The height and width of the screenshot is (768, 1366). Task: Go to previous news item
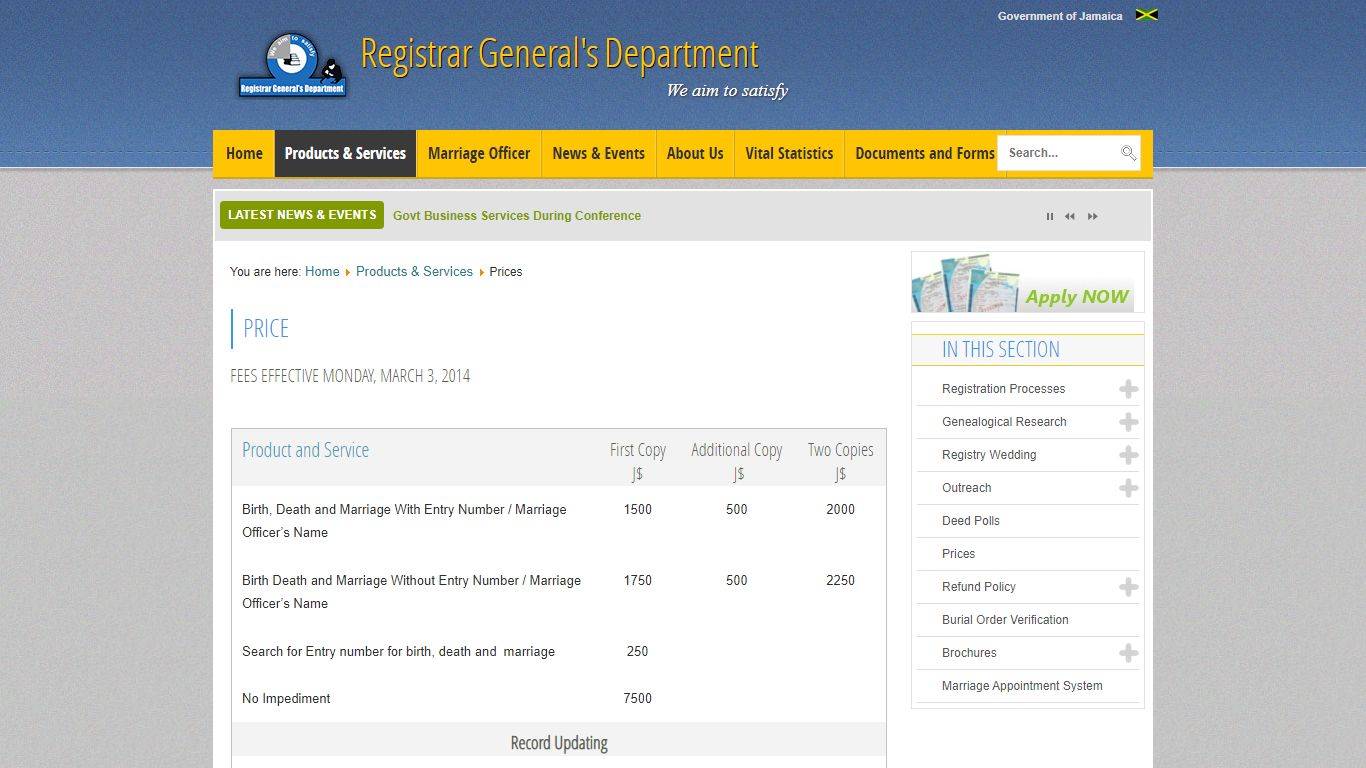coord(1070,216)
